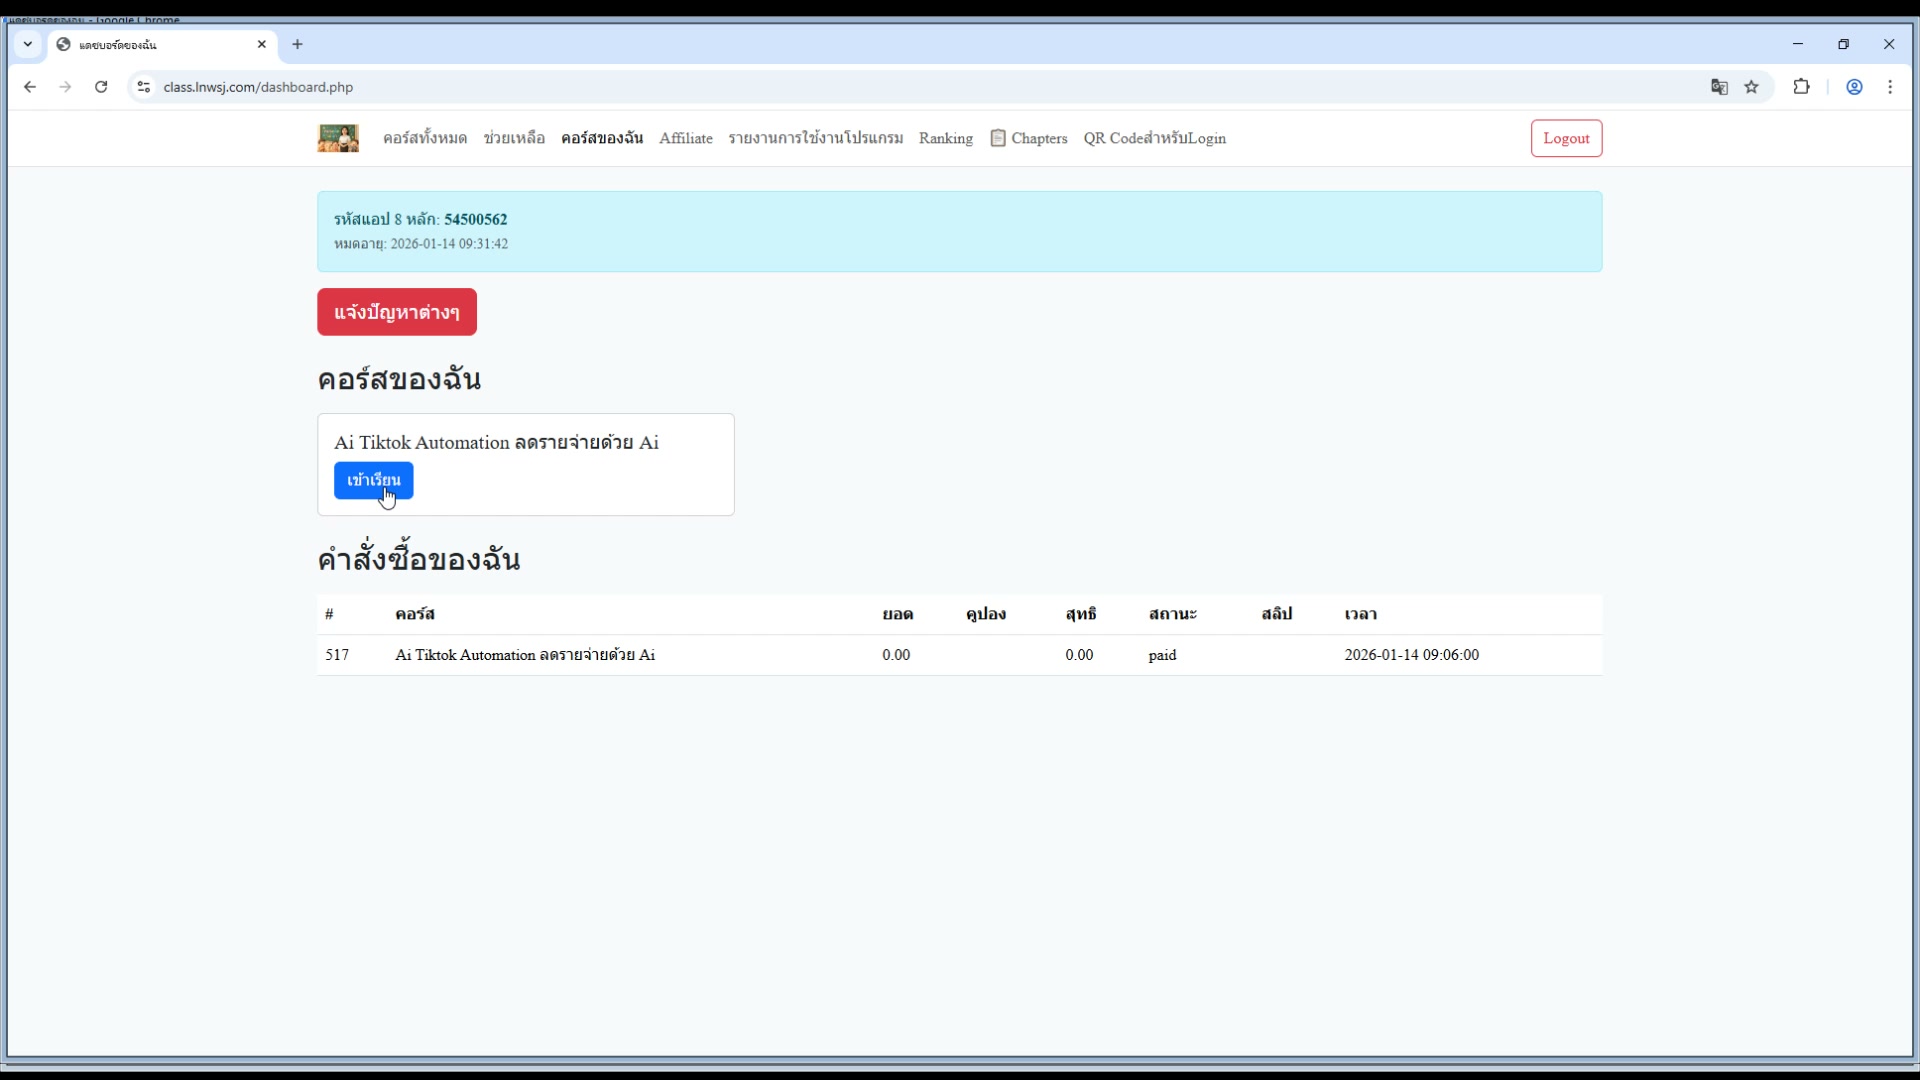Viewport: 1920px width, 1080px height.
Task: Open the Chapters menu item
Action: pyautogui.click(x=1029, y=138)
